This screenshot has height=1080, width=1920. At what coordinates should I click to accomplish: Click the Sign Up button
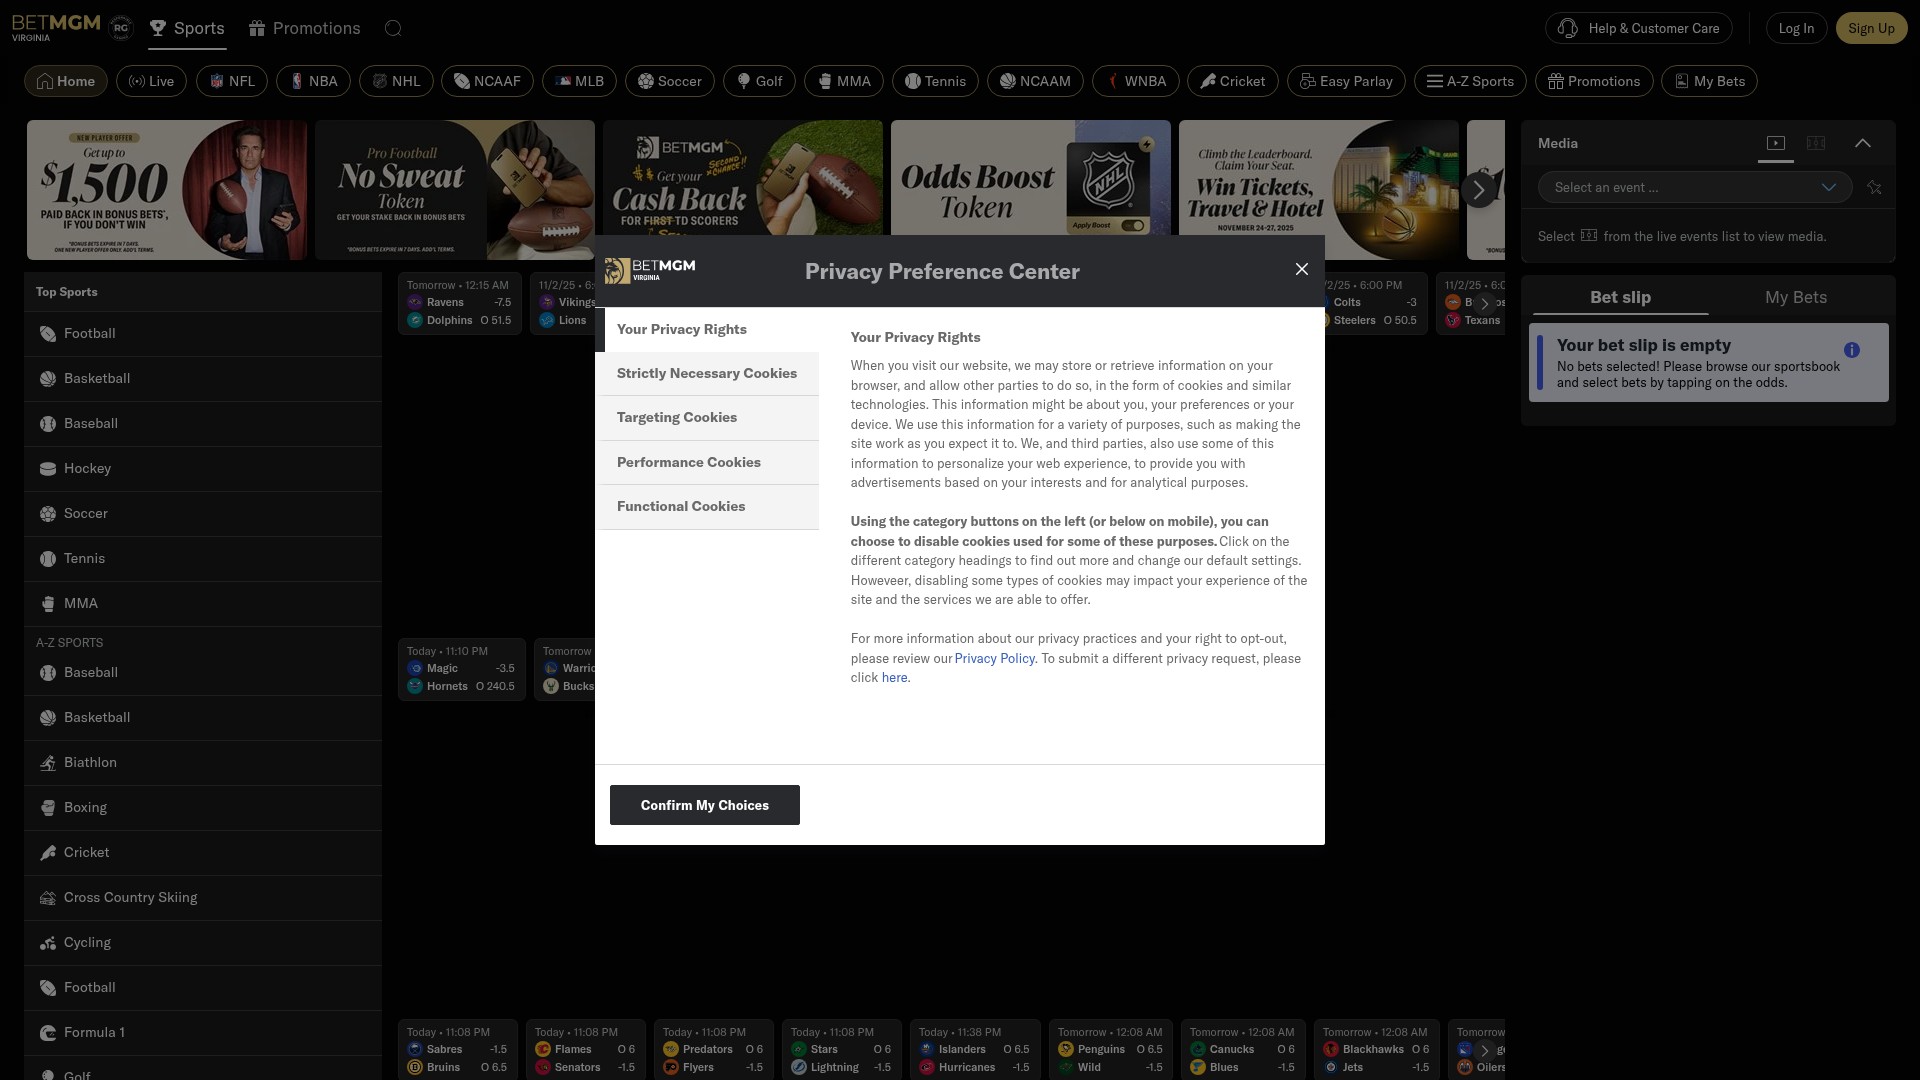(x=1871, y=28)
